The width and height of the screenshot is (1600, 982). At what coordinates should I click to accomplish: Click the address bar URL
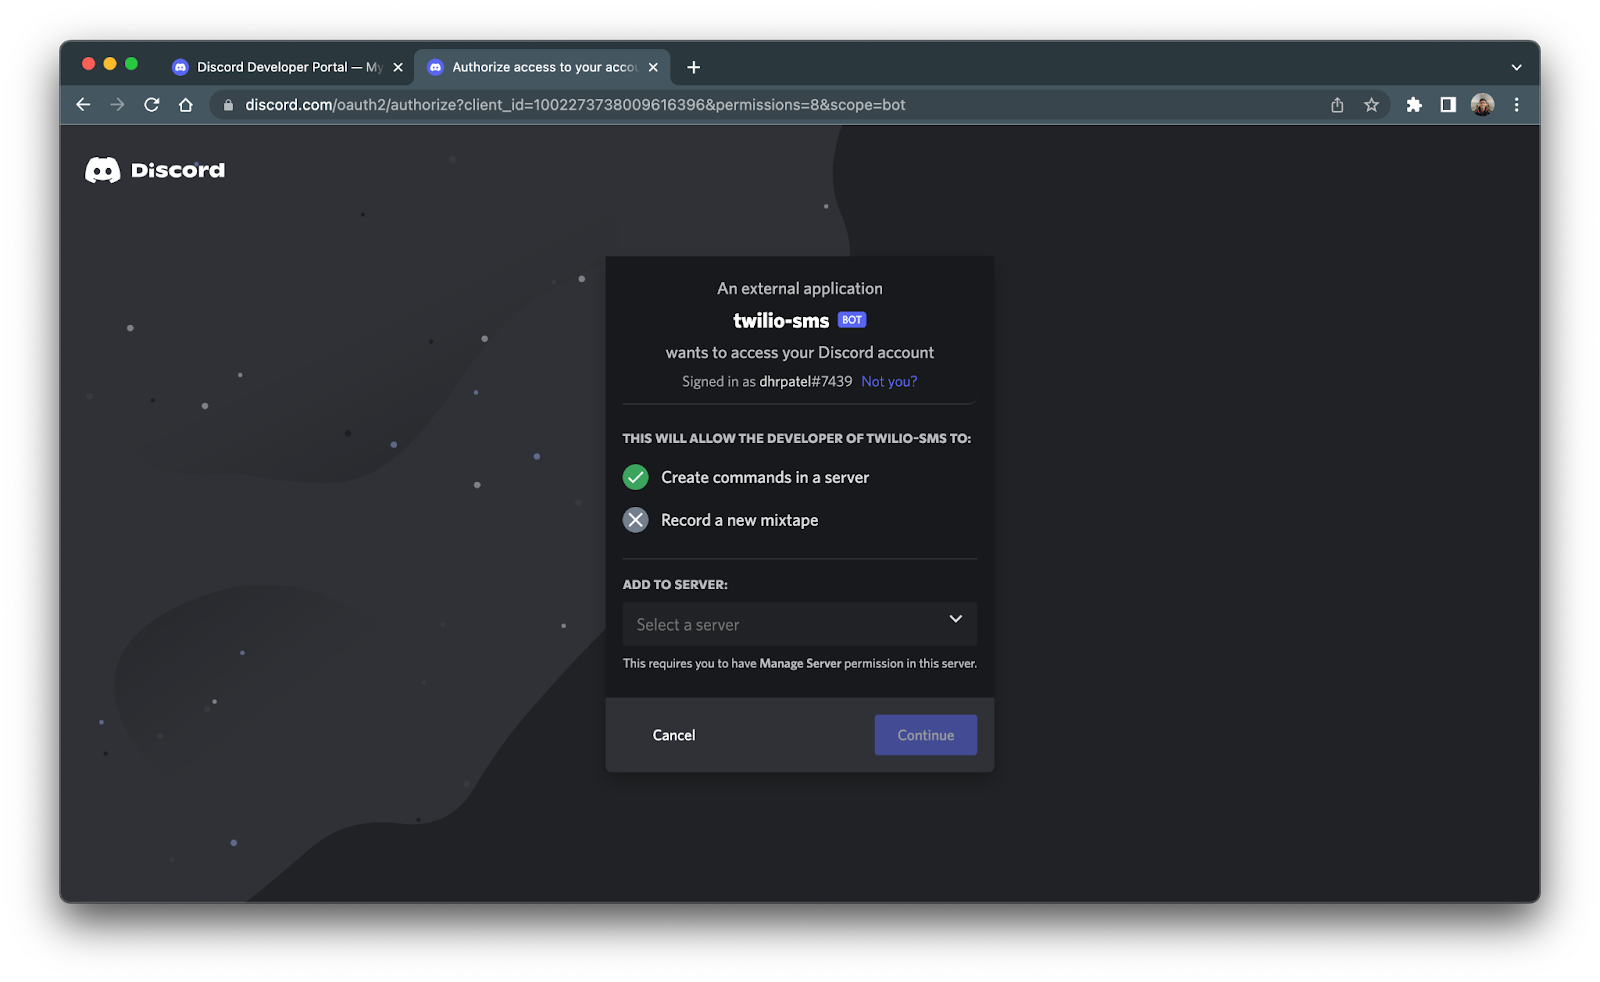tap(575, 105)
